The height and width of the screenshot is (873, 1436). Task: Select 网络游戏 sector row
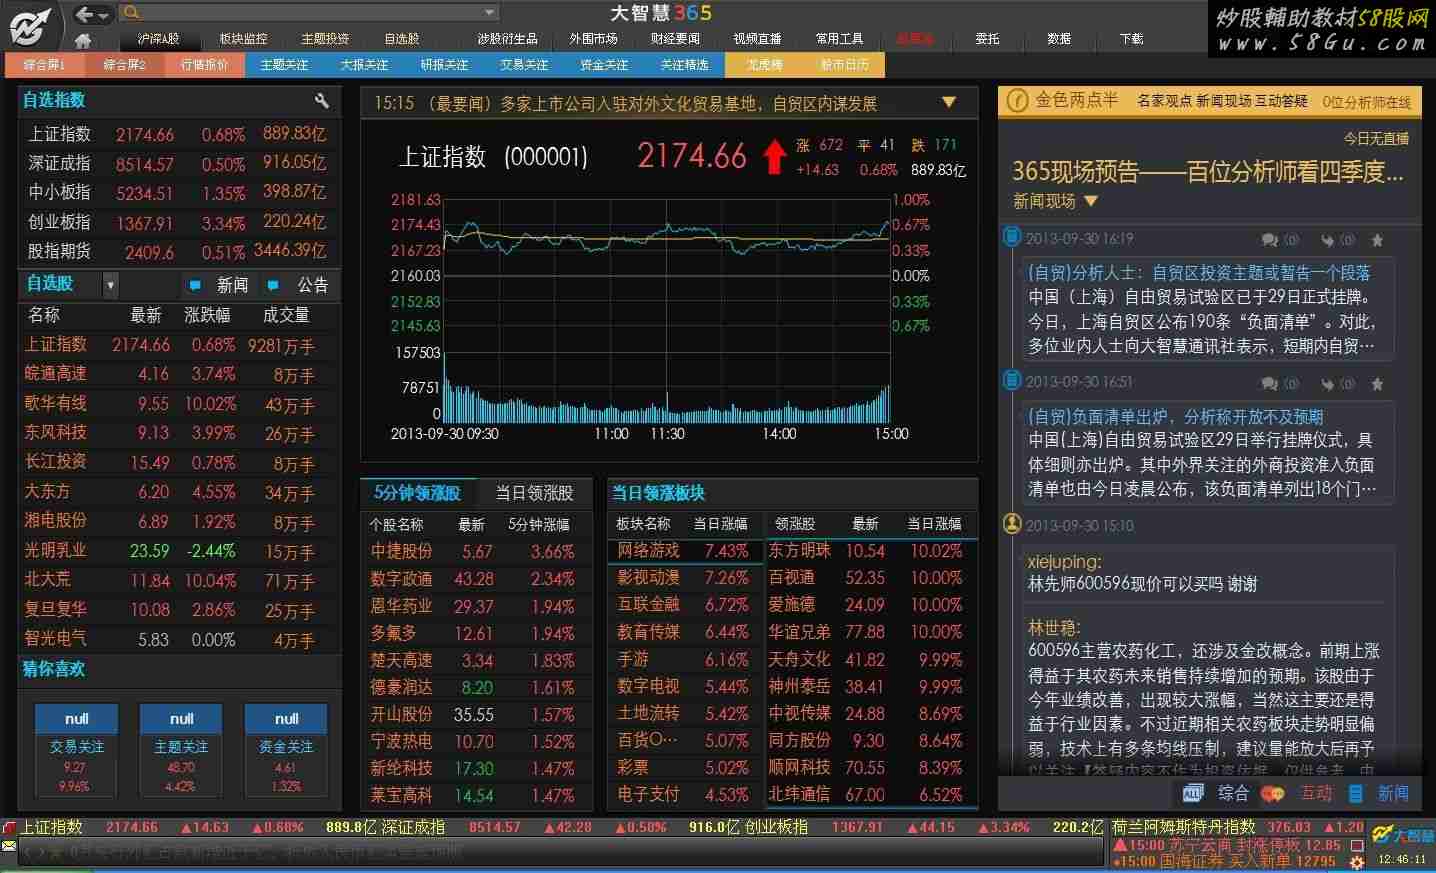(x=683, y=551)
